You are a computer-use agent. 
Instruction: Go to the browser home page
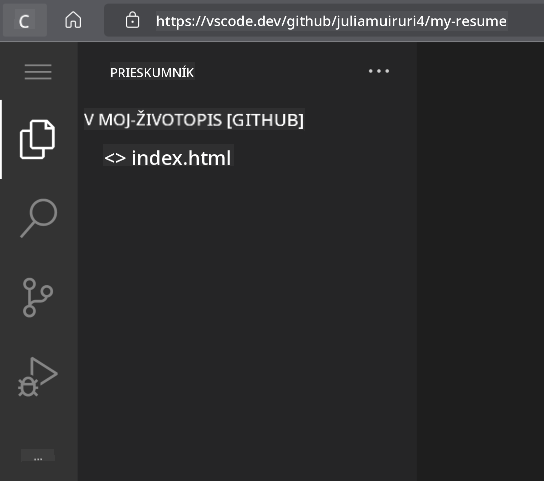tap(73, 20)
